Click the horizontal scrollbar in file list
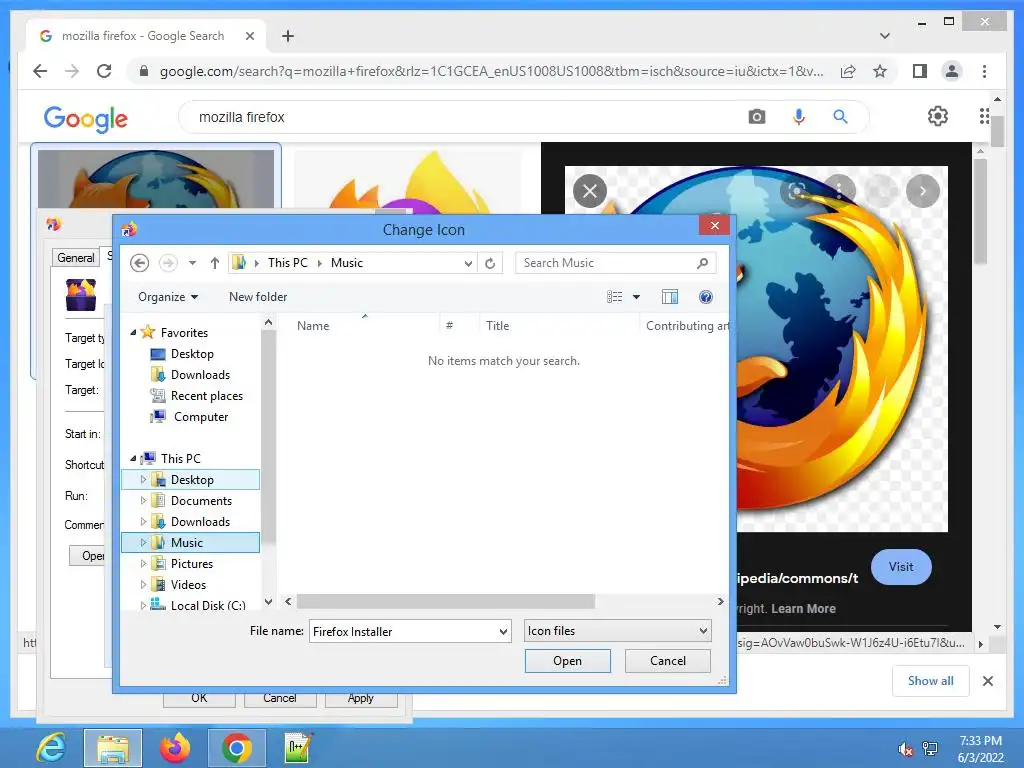The image size is (1024, 768). tap(445, 601)
